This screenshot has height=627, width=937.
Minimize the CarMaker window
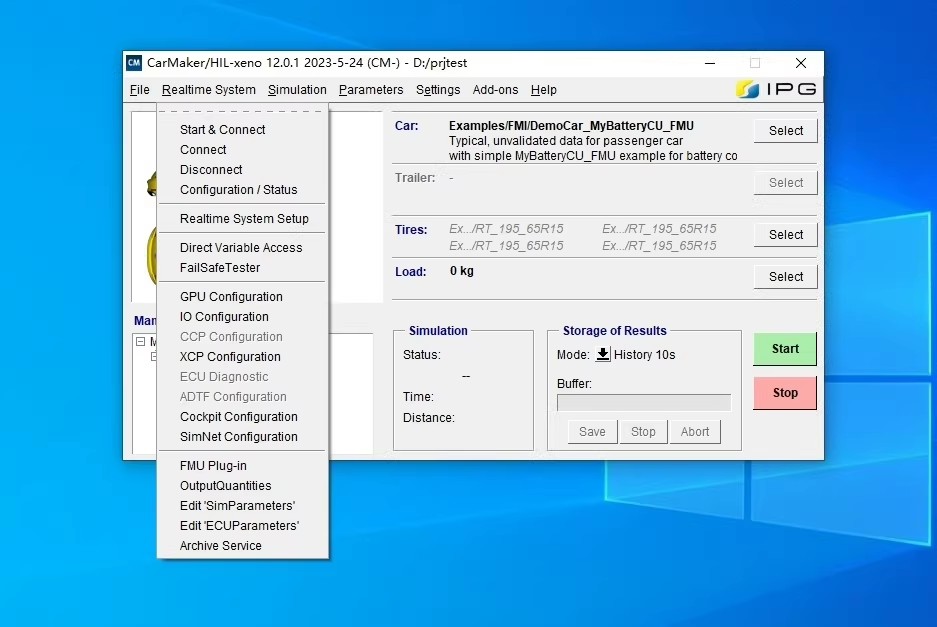710,63
